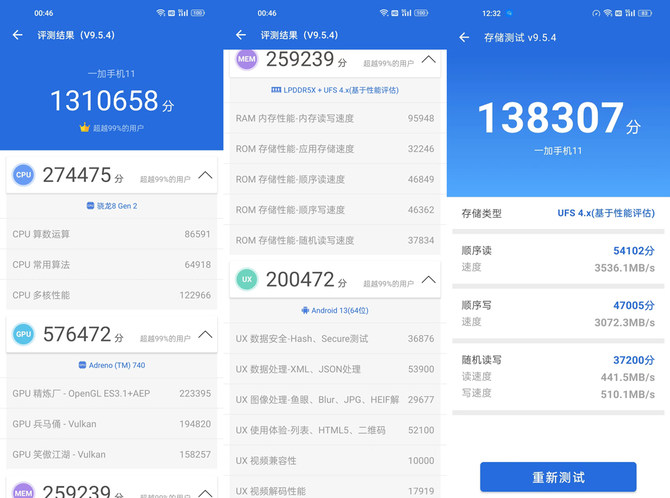Tap the 骁龙8 Gen 2 chip label
Viewport: 670px width, 498px height.
click(x=111, y=206)
